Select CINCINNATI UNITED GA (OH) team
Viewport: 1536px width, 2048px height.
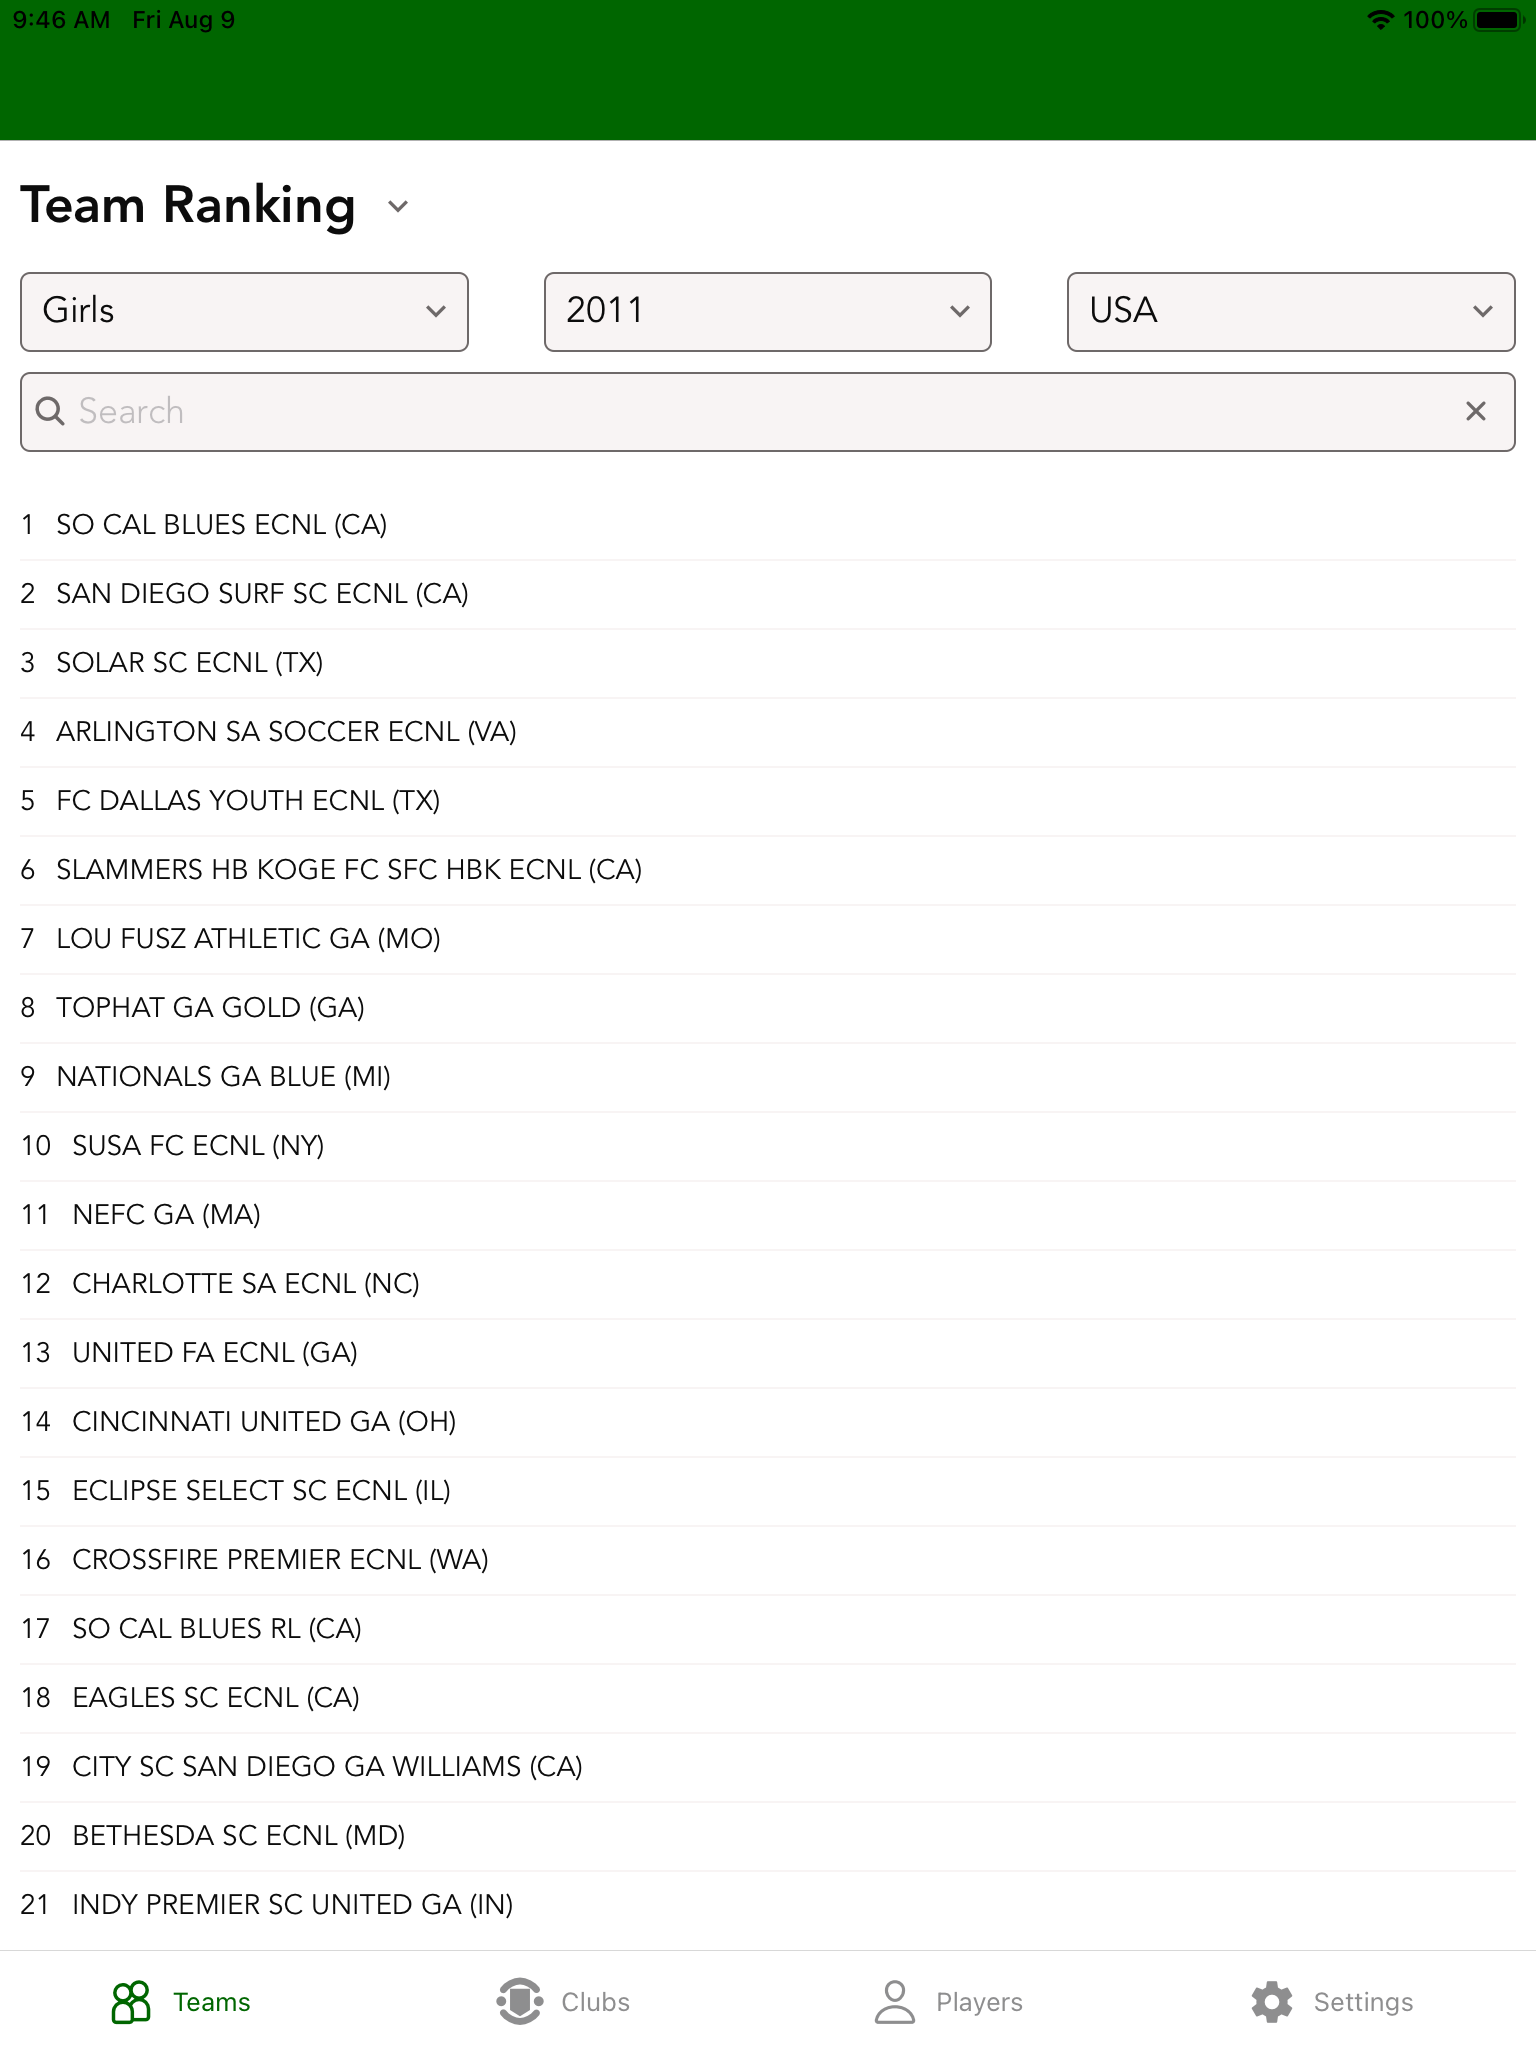coord(264,1422)
